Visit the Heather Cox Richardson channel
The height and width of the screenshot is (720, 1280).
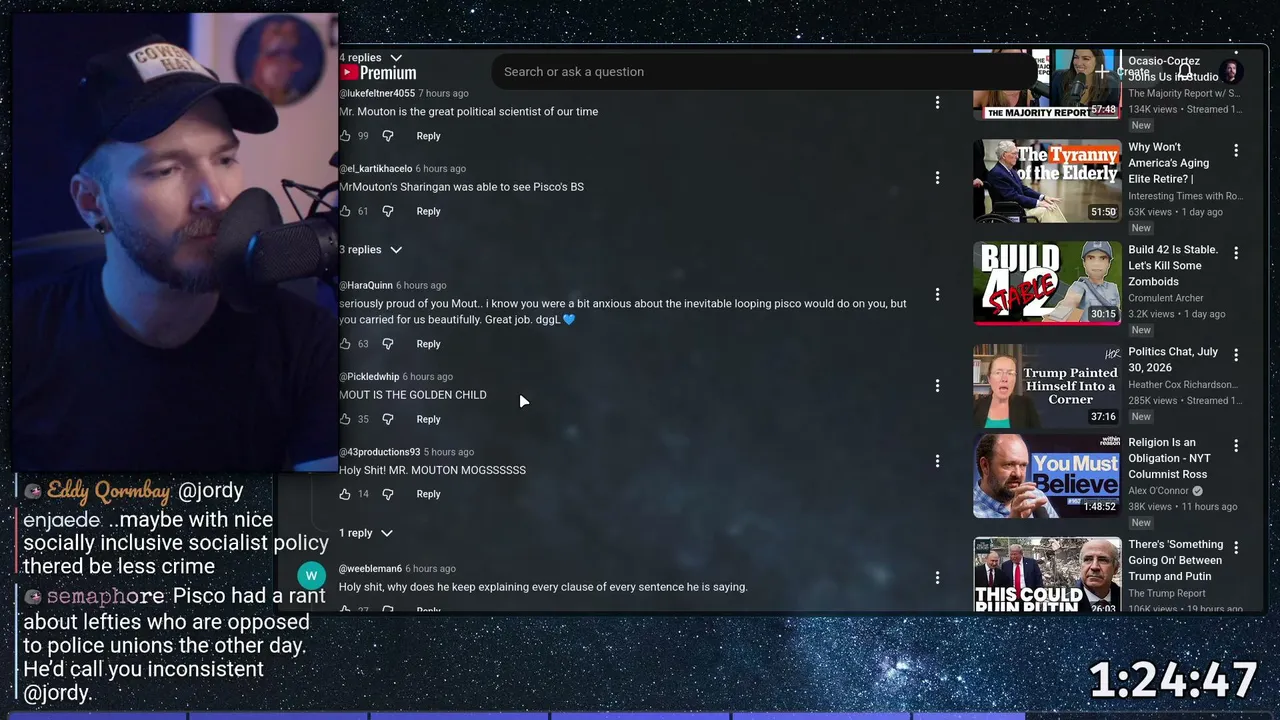[x=1183, y=384]
